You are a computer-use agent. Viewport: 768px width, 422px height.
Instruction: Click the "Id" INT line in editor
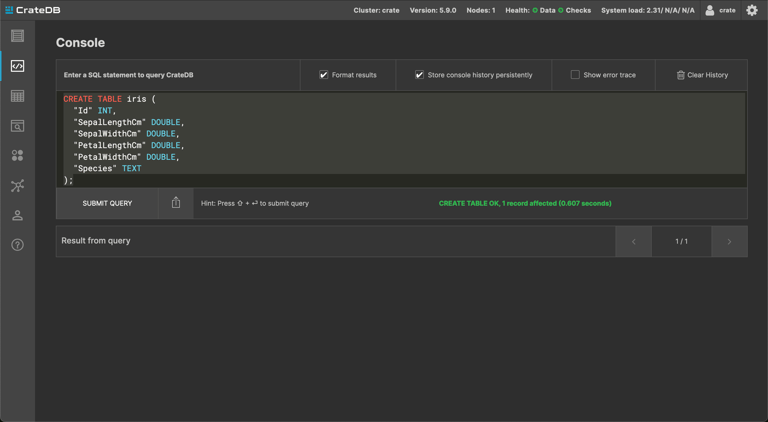point(95,111)
